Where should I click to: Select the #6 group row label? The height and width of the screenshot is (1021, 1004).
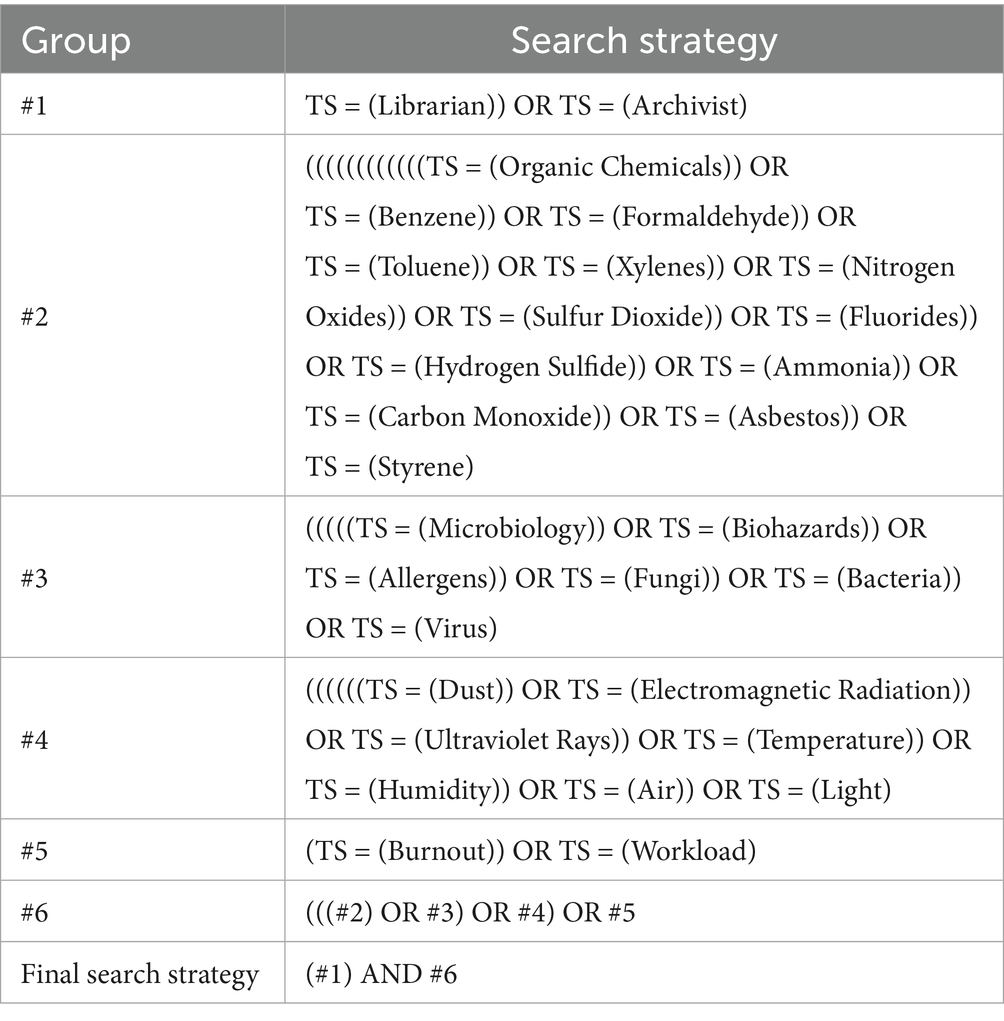click(35, 912)
